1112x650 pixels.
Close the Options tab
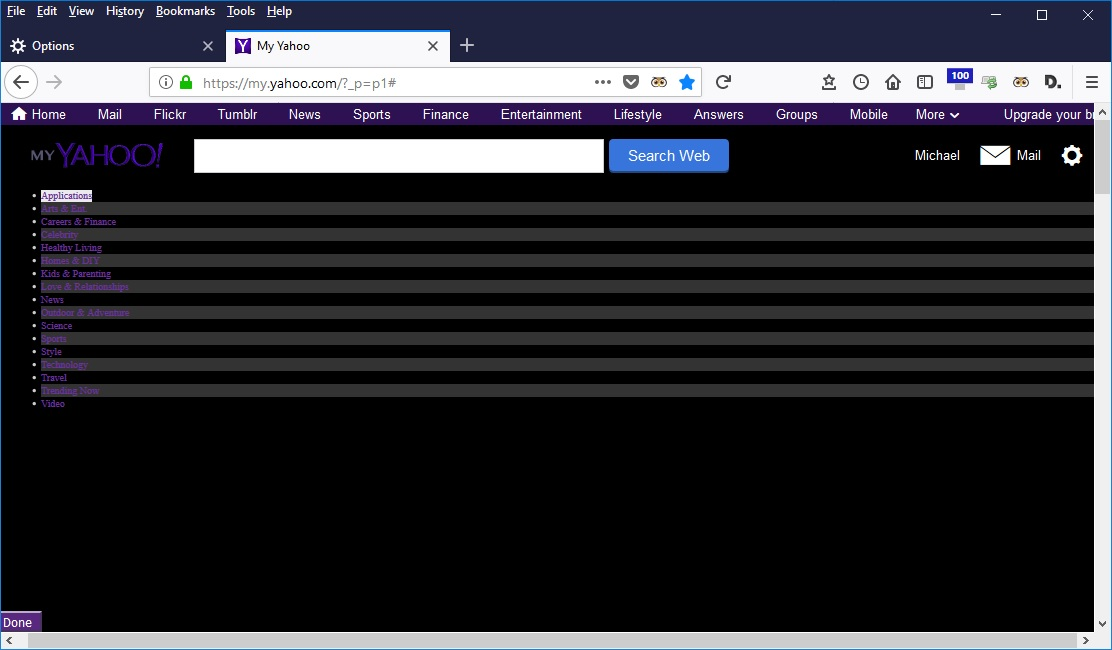coord(208,46)
